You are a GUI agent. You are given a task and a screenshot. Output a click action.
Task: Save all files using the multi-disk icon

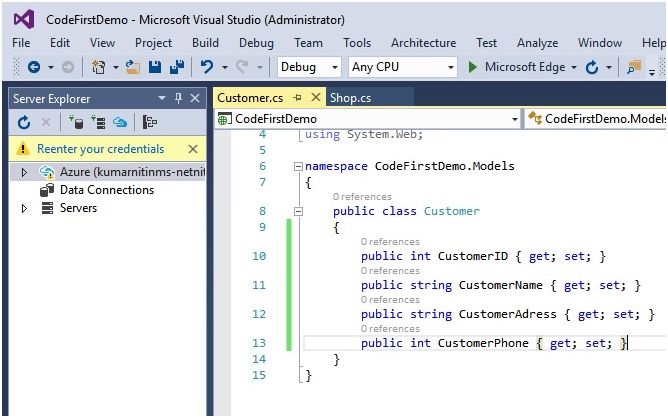(177, 67)
